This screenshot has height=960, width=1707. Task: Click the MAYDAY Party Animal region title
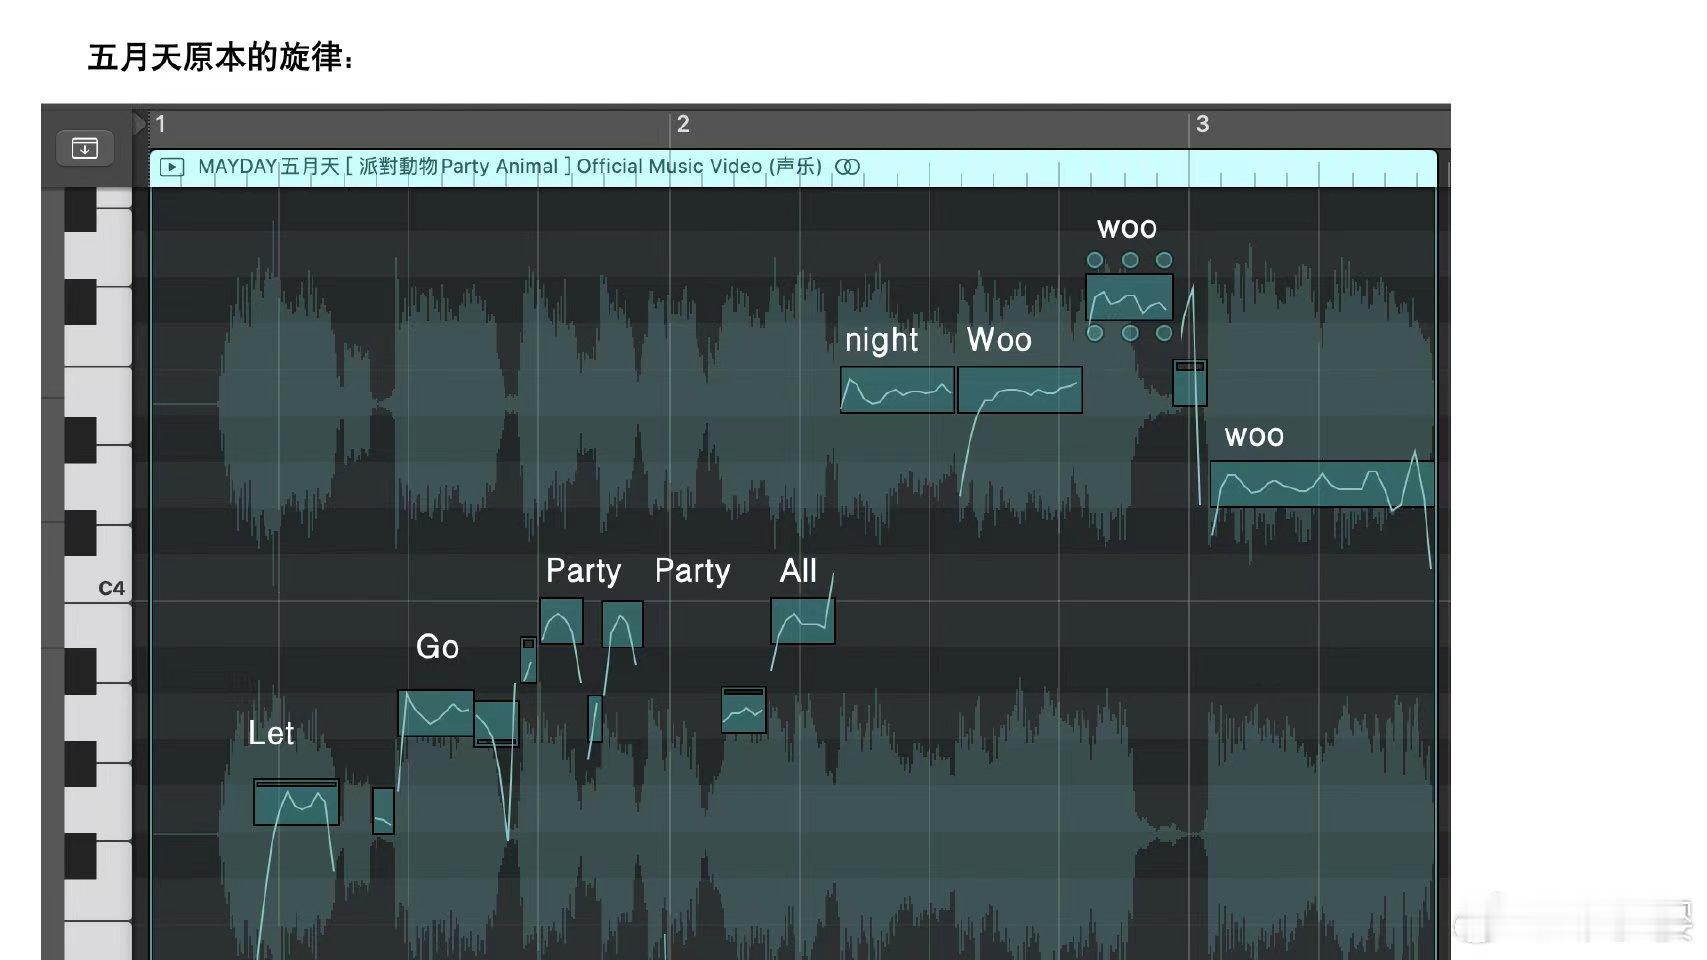pyautogui.click(x=510, y=167)
